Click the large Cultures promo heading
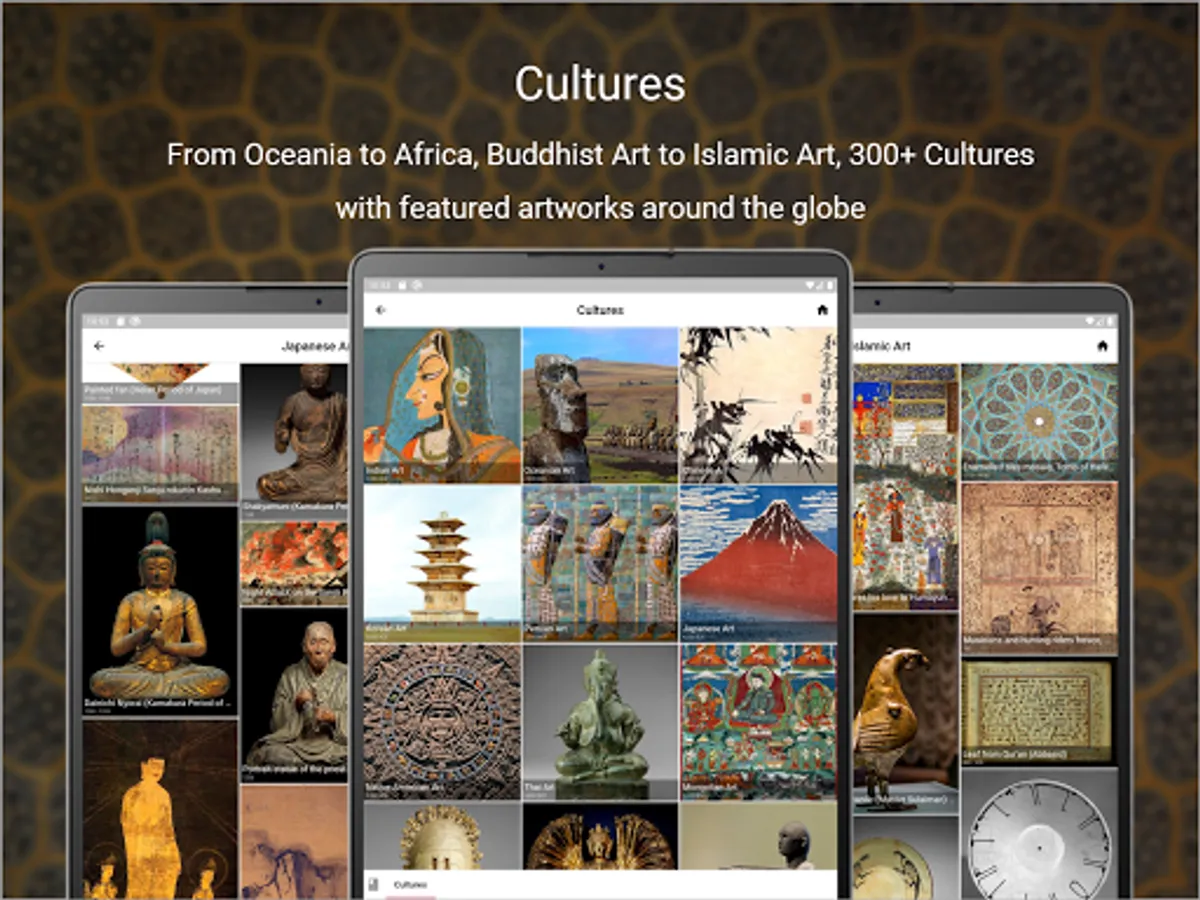 [x=600, y=85]
